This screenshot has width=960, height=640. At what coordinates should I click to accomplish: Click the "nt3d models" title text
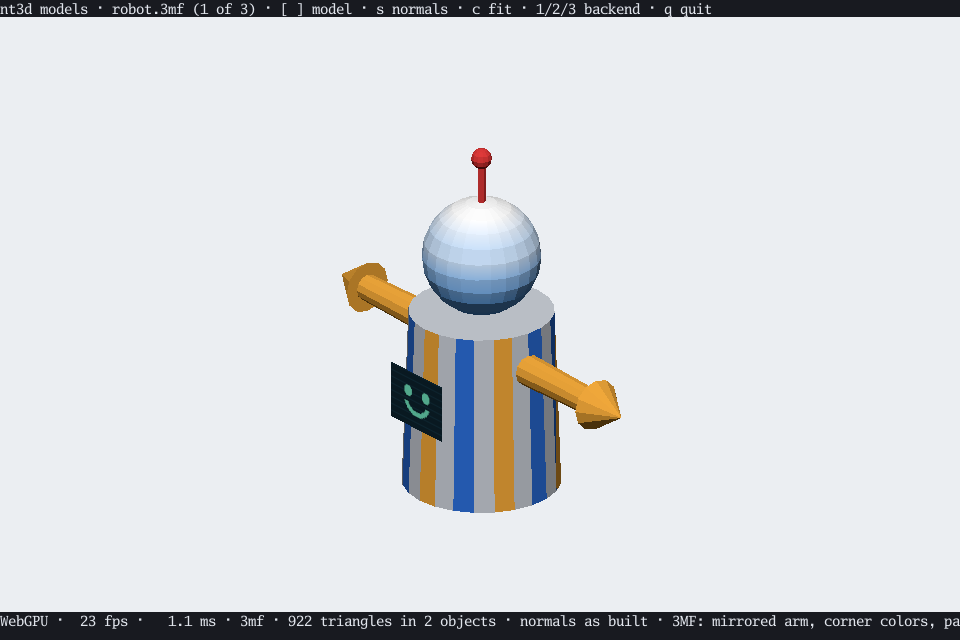(43, 9)
